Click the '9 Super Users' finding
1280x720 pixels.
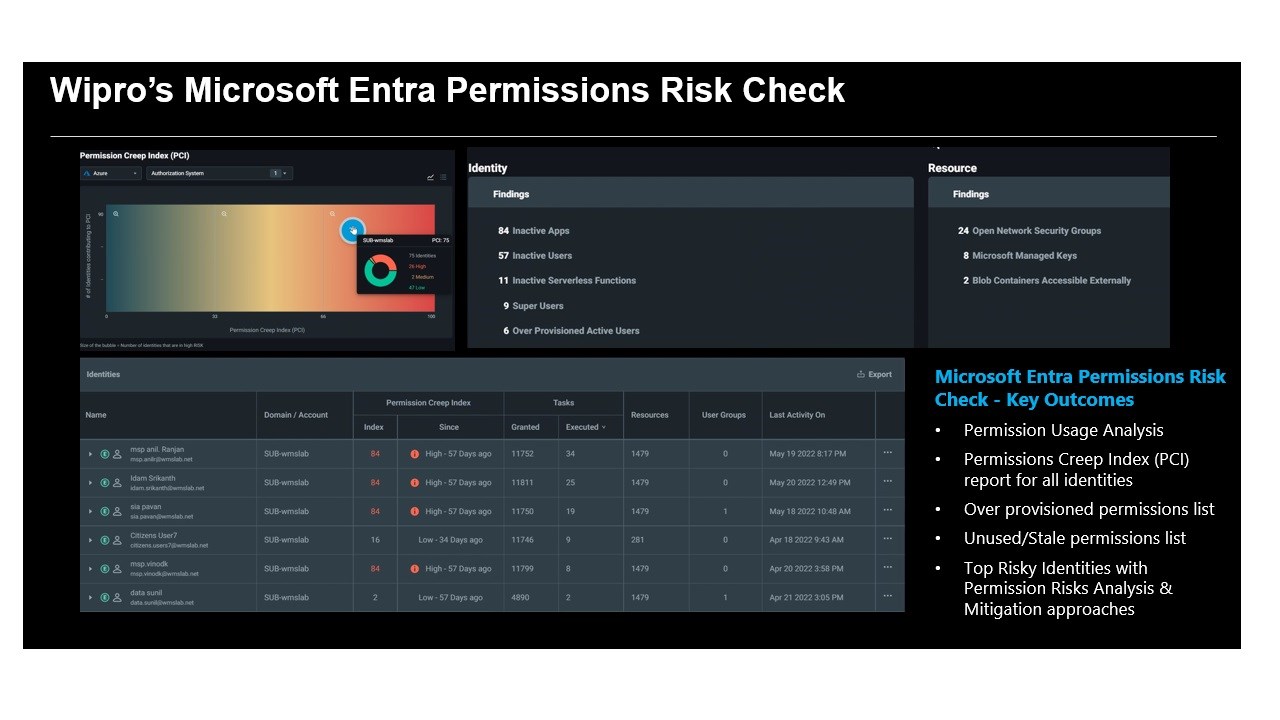click(x=533, y=306)
